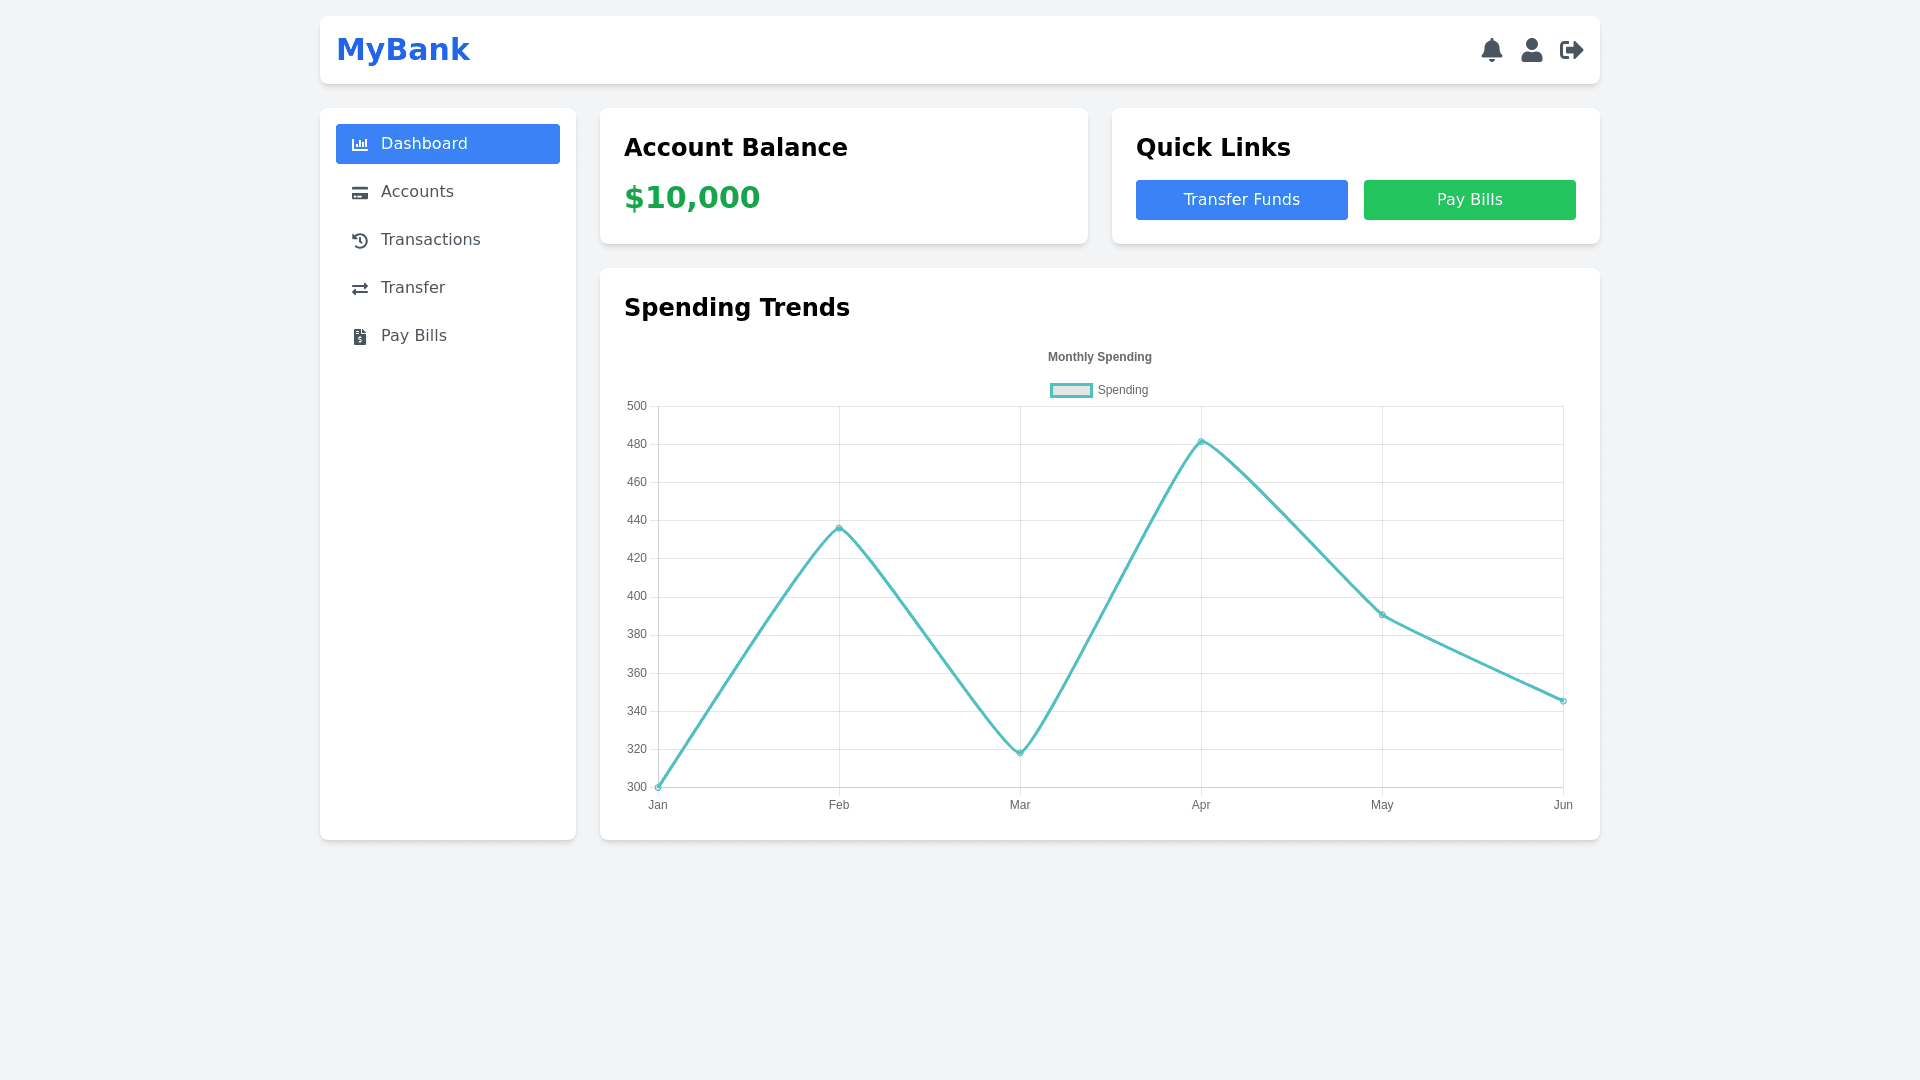Click the April peak data point
This screenshot has width=1920, height=1080.
click(x=1201, y=441)
